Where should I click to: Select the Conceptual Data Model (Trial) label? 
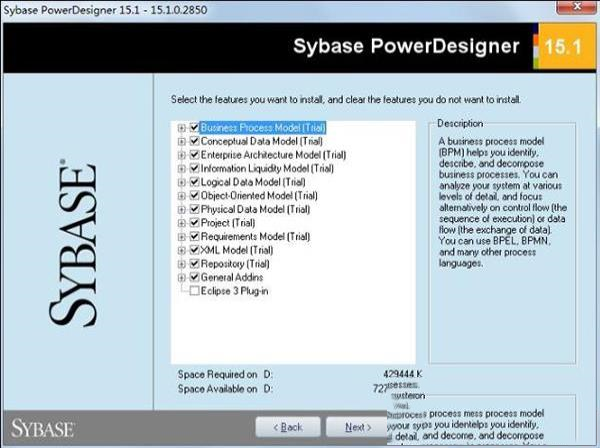(262, 141)
